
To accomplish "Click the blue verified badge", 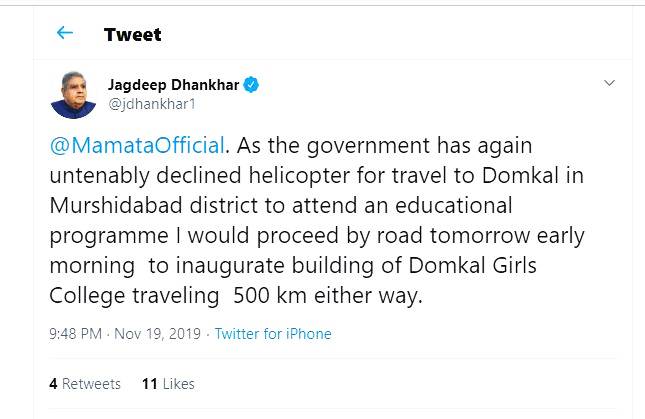I will (x=253, y=85).
